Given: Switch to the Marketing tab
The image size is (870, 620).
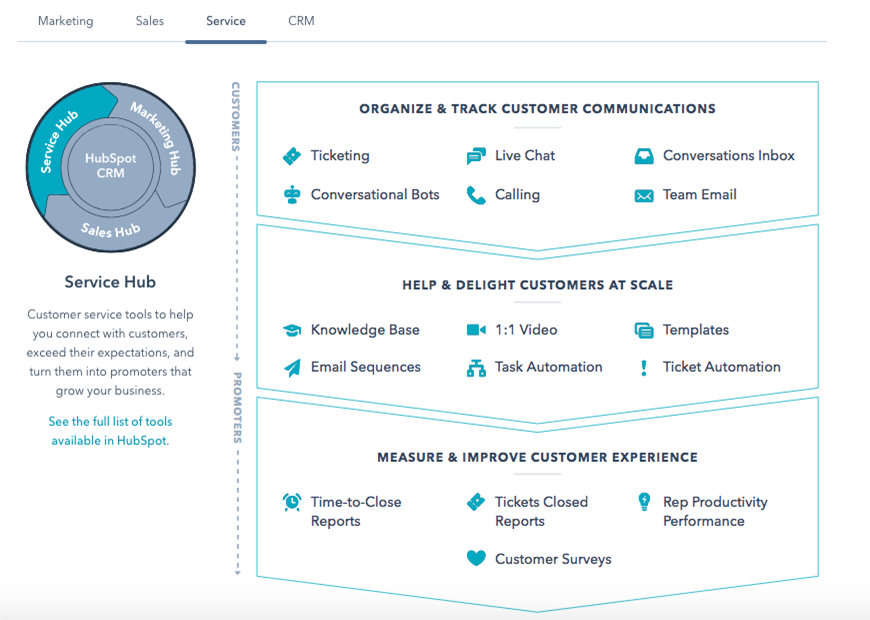Looking at the screenshot, I should click(x=65, y=21).
